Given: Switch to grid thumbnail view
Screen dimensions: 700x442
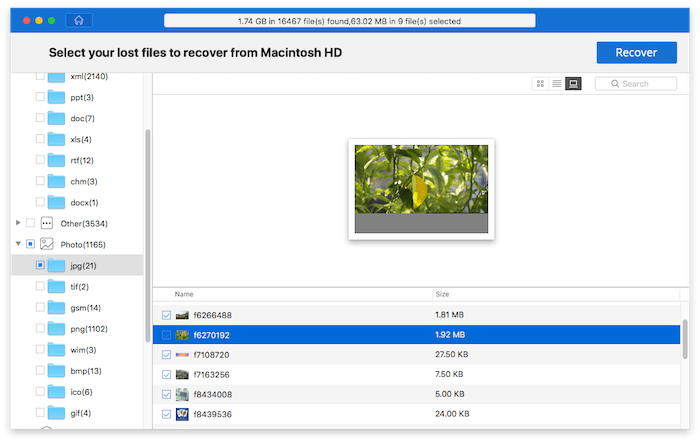Looking at the screenshot, I should click(540, 83).
